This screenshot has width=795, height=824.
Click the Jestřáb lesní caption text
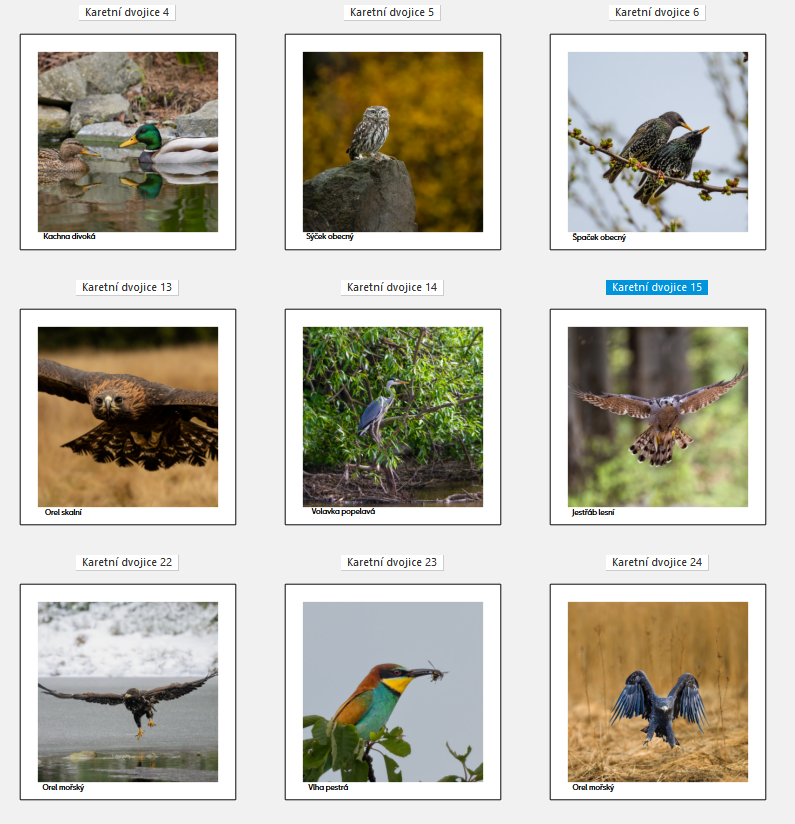[593, 512]
